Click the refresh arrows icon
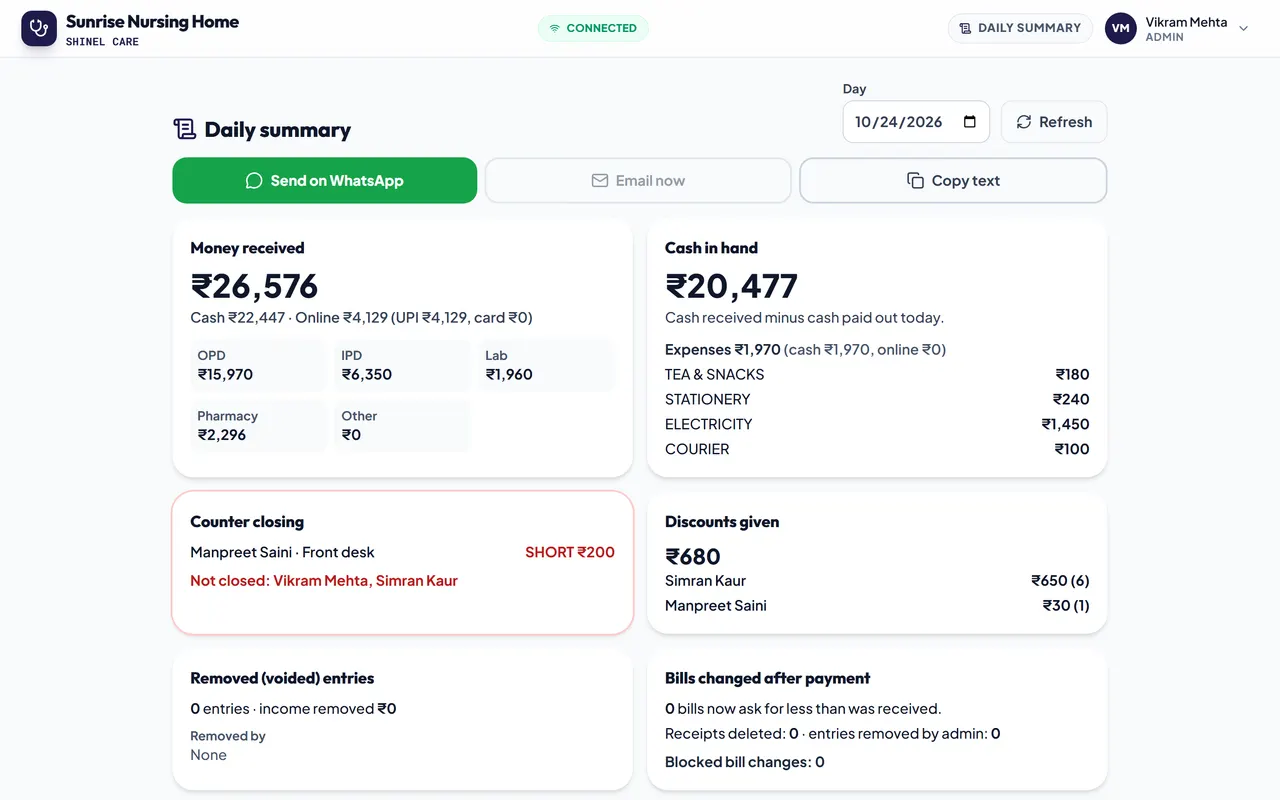This screenshot has width=1280, height=800. pyautogui.click(x=1024, y=122)
